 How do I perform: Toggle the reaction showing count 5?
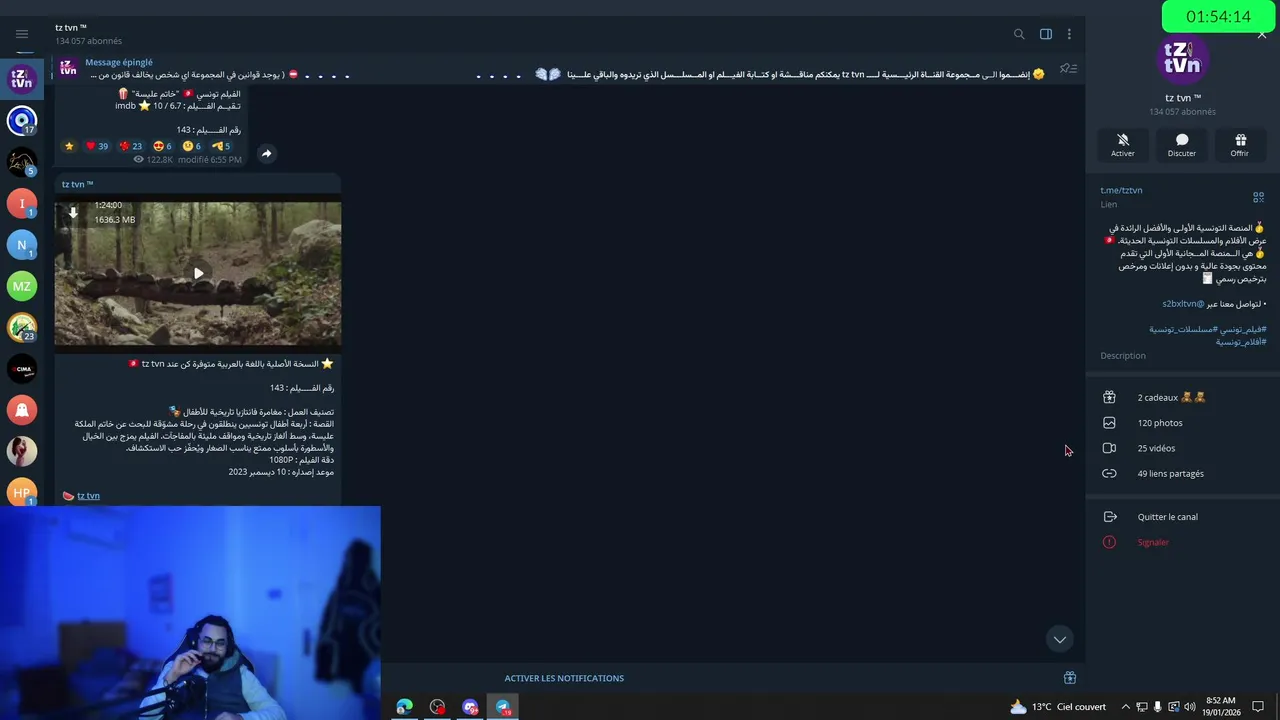[x=221, y=146]
